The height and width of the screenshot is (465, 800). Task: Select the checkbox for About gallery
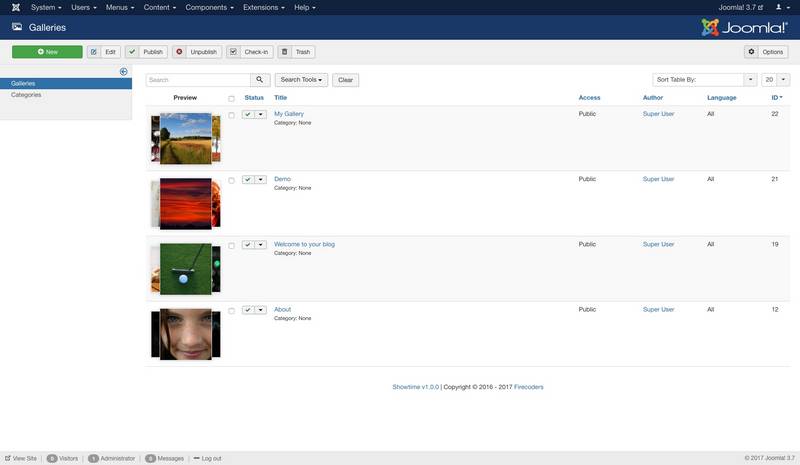[232, 310]
